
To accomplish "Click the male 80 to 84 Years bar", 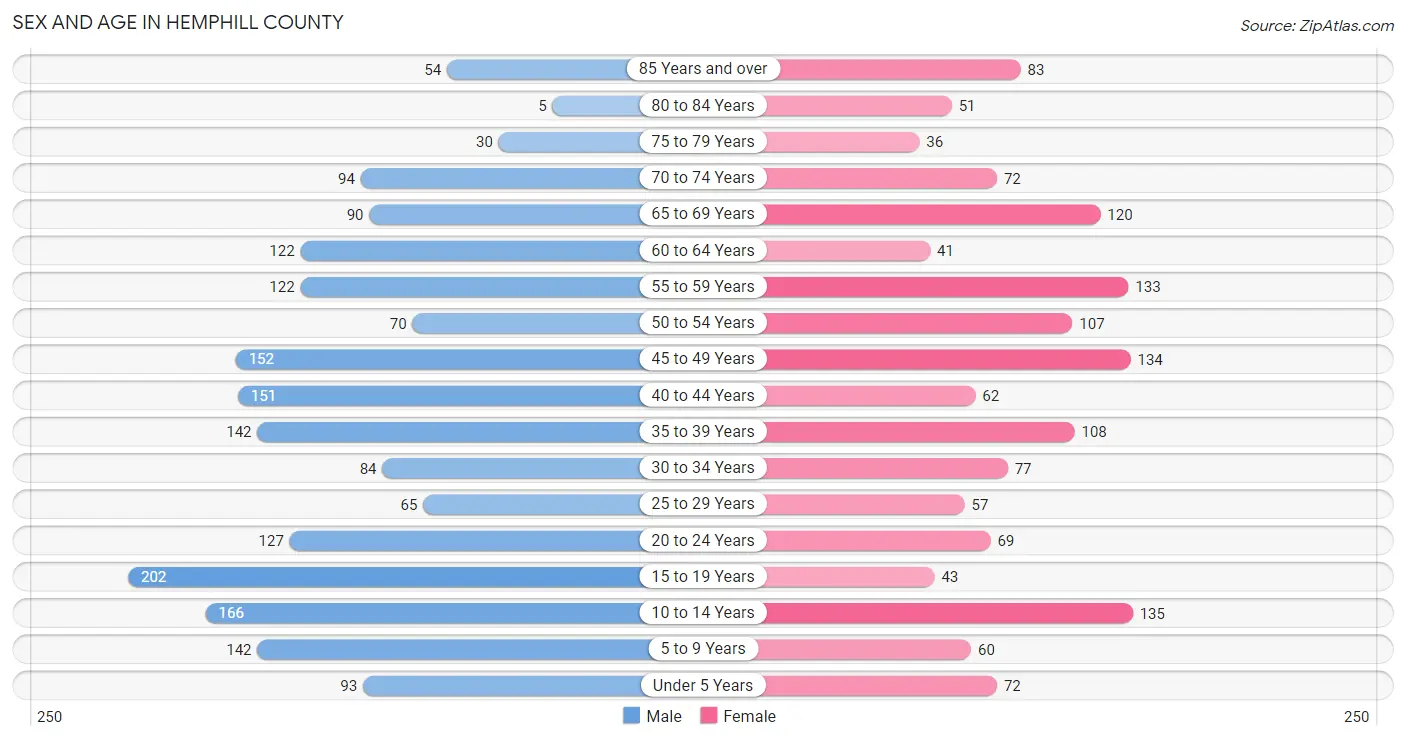I will click(596, 105).
